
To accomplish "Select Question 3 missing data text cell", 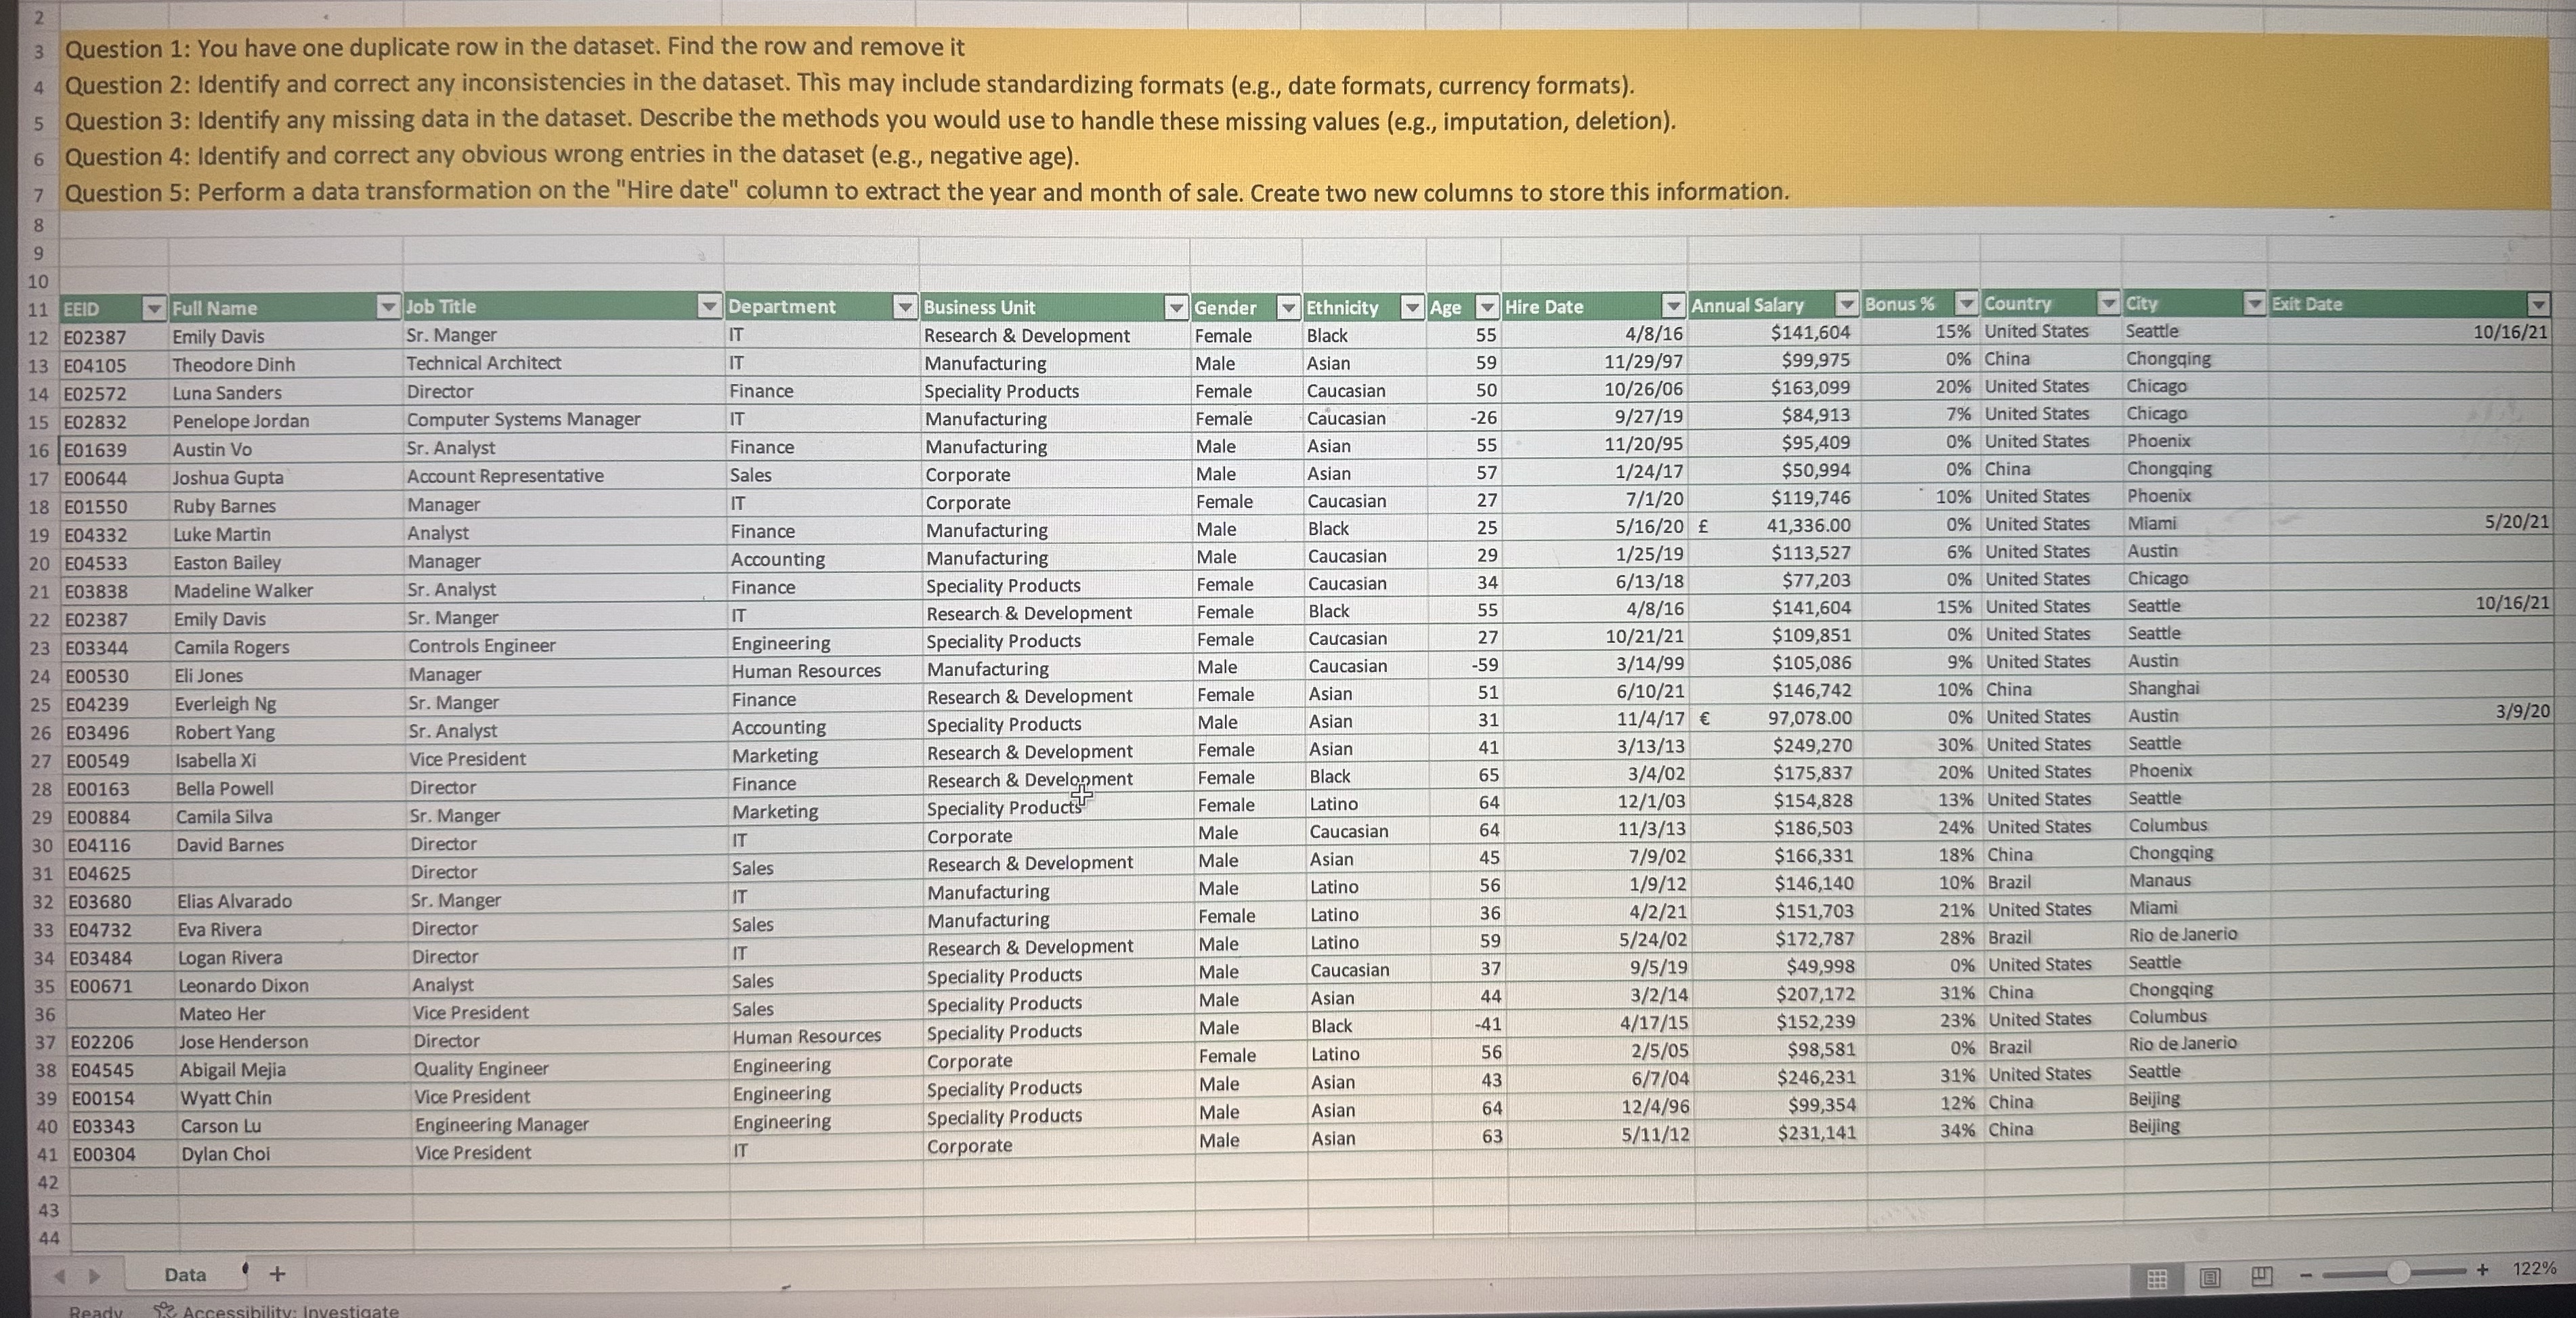I will point(870,121).
